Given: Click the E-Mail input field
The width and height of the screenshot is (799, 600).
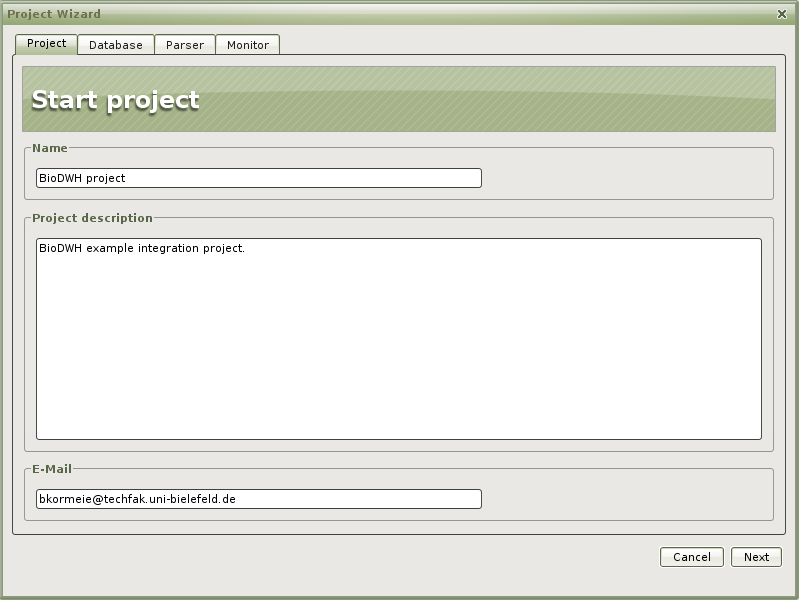Looking at the screenshot, I should click(259, 499).
